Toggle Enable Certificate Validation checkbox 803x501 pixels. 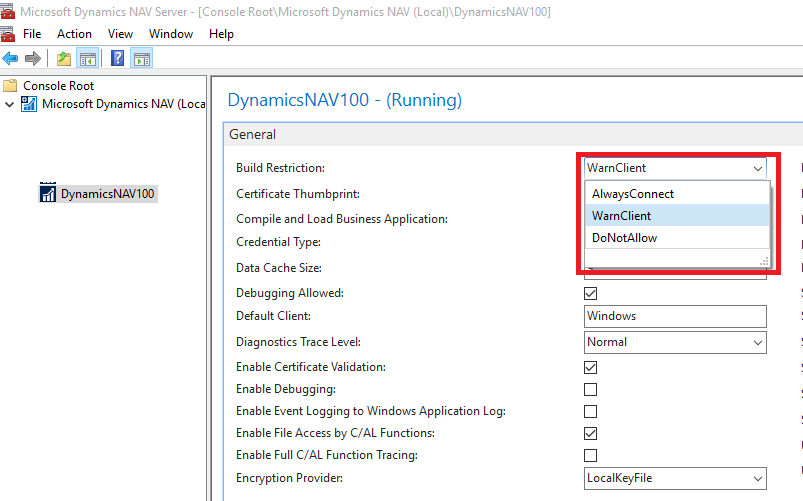pyautogui.click(x=590, y=367)
